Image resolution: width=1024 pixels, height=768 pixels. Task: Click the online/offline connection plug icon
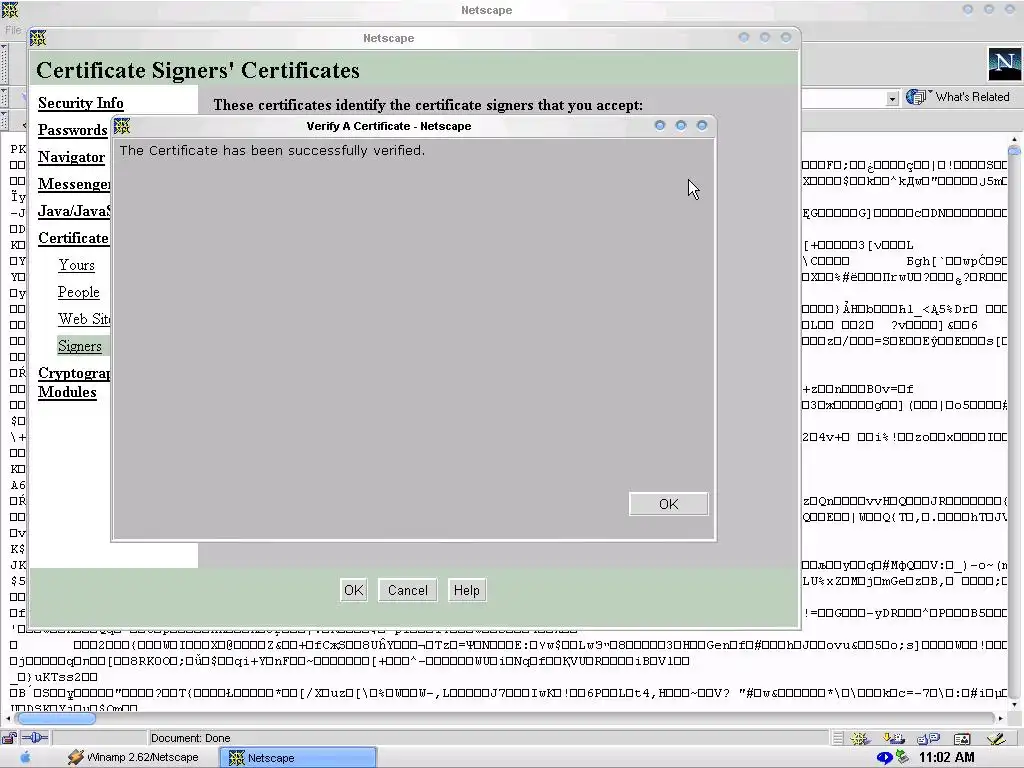(x=35, y=738)
